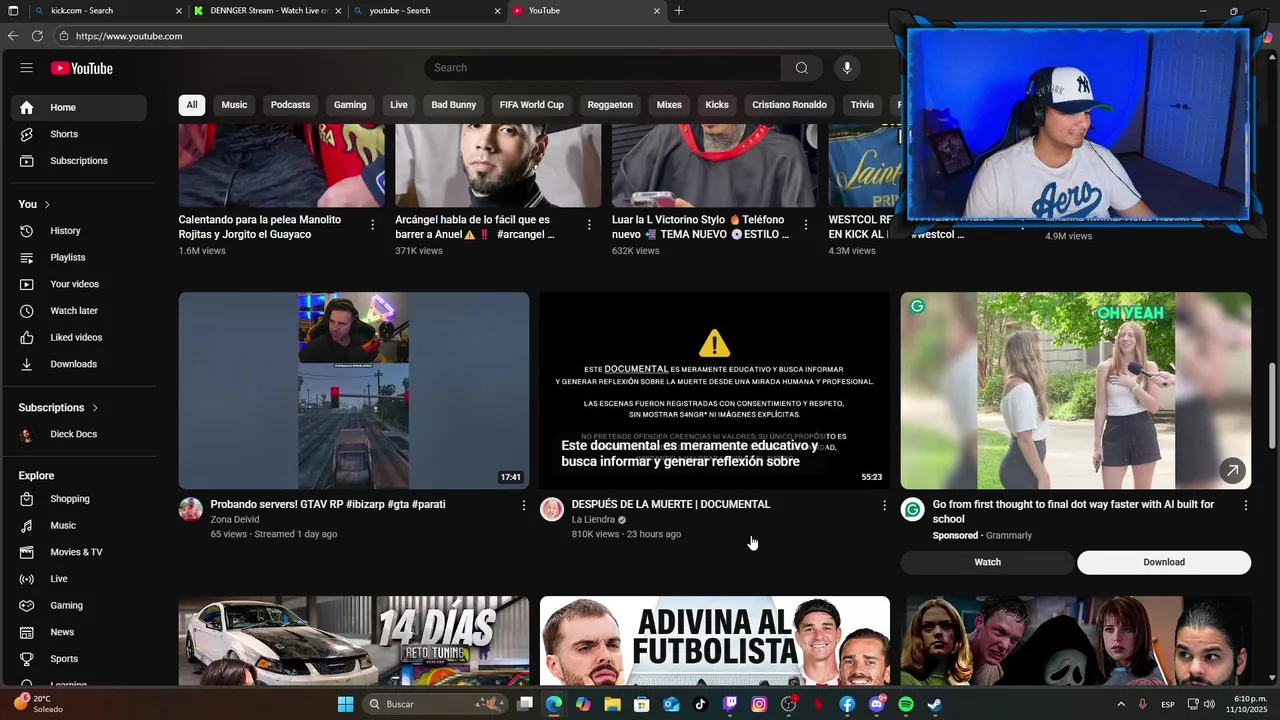The image size is (1280, 720).
Task: Open the Probando servers GTAV RP video title
Action: point(328,505)
